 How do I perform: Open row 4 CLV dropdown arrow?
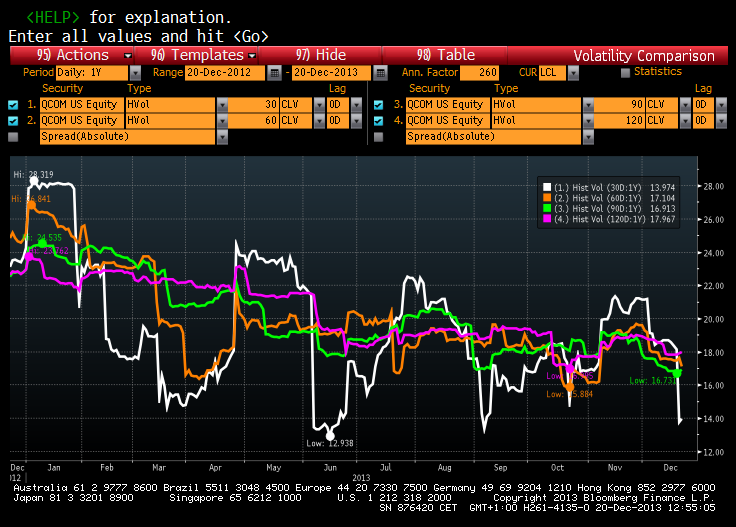[685, 121]
